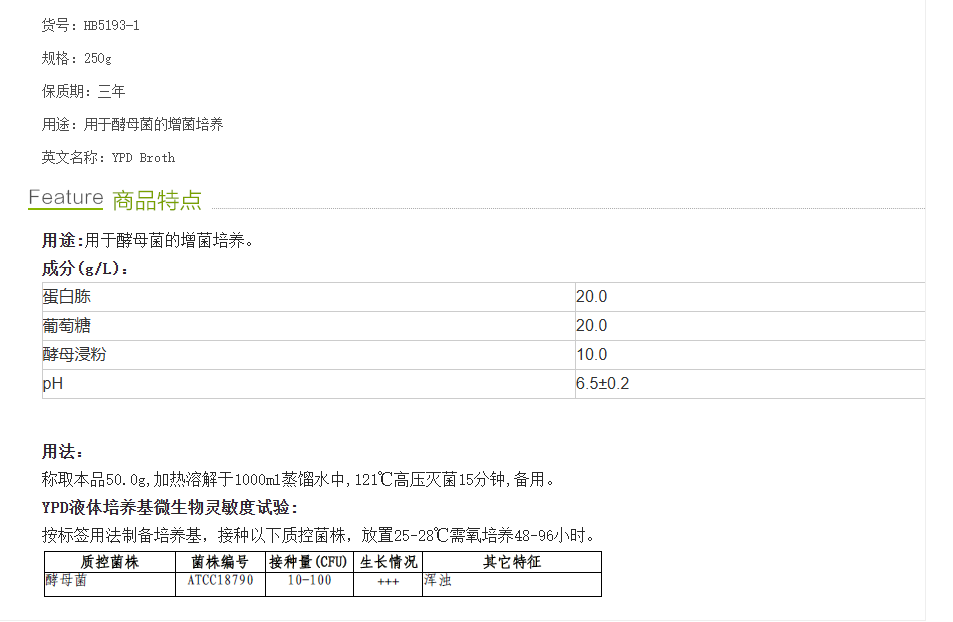This screenshot has width=953, height=622.
Task: Click the strain number ATCC18790
Action: 221,581
